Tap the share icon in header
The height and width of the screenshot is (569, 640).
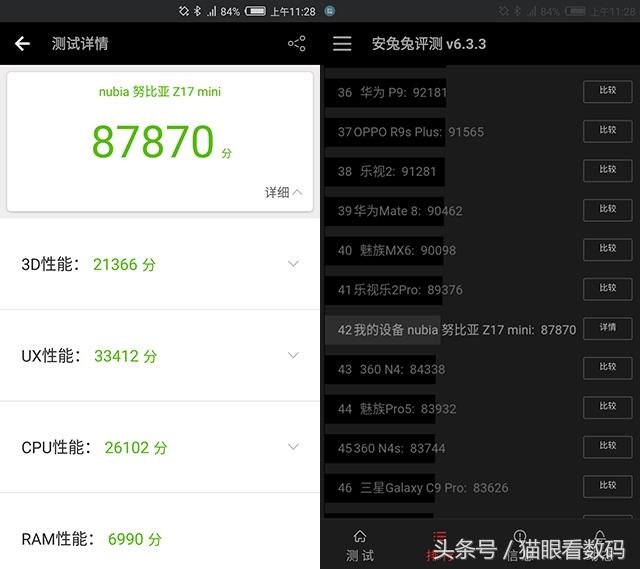pyautogui.click(x=297, y=43)
